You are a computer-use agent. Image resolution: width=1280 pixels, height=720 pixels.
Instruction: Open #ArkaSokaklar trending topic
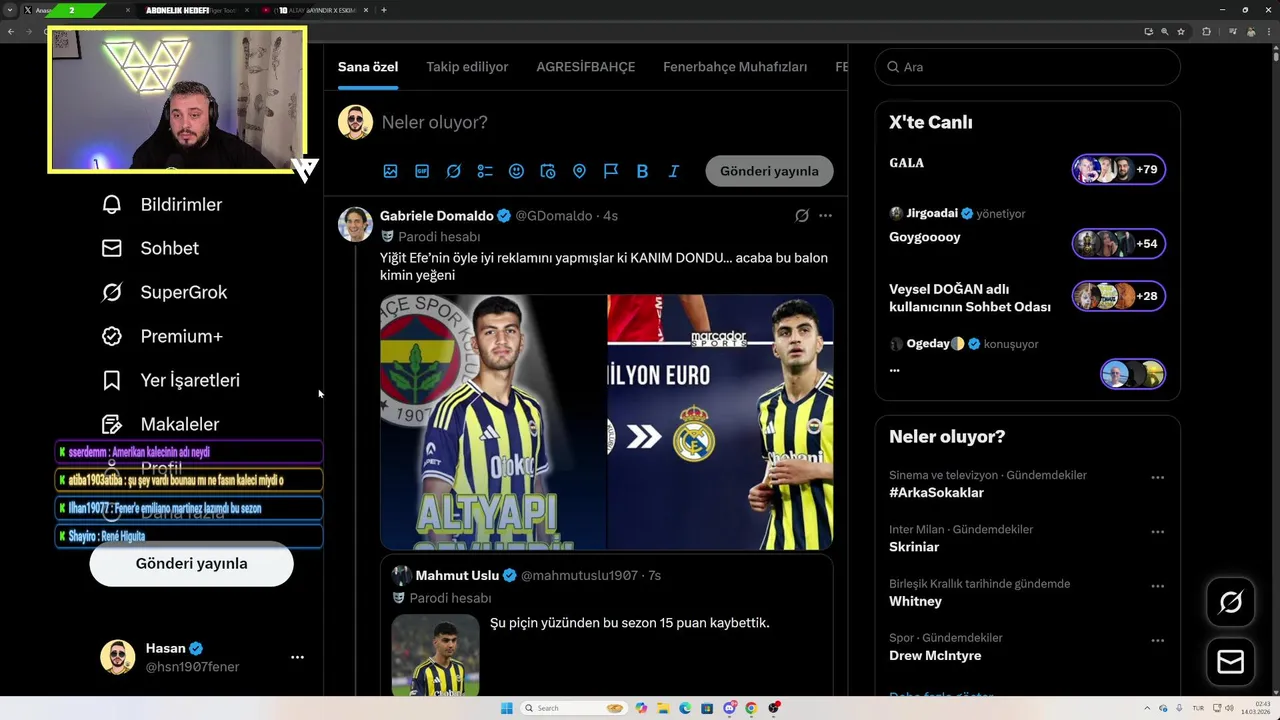tap(936, 493)
